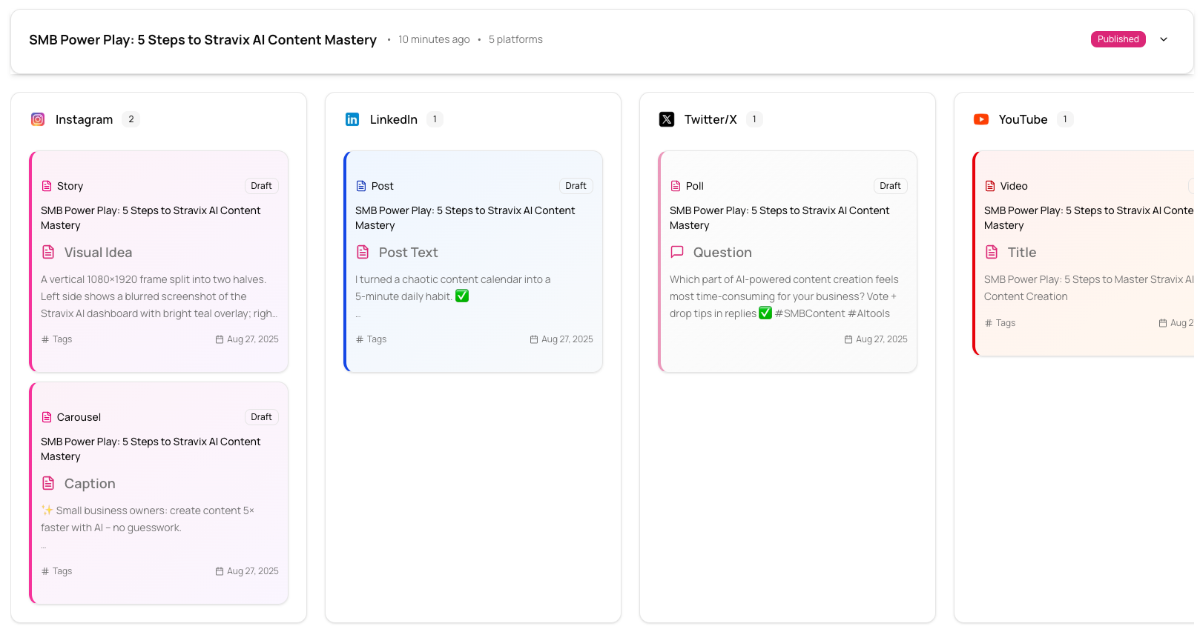
Task: Click the Twitter/X column heading label
Action: 710,119
